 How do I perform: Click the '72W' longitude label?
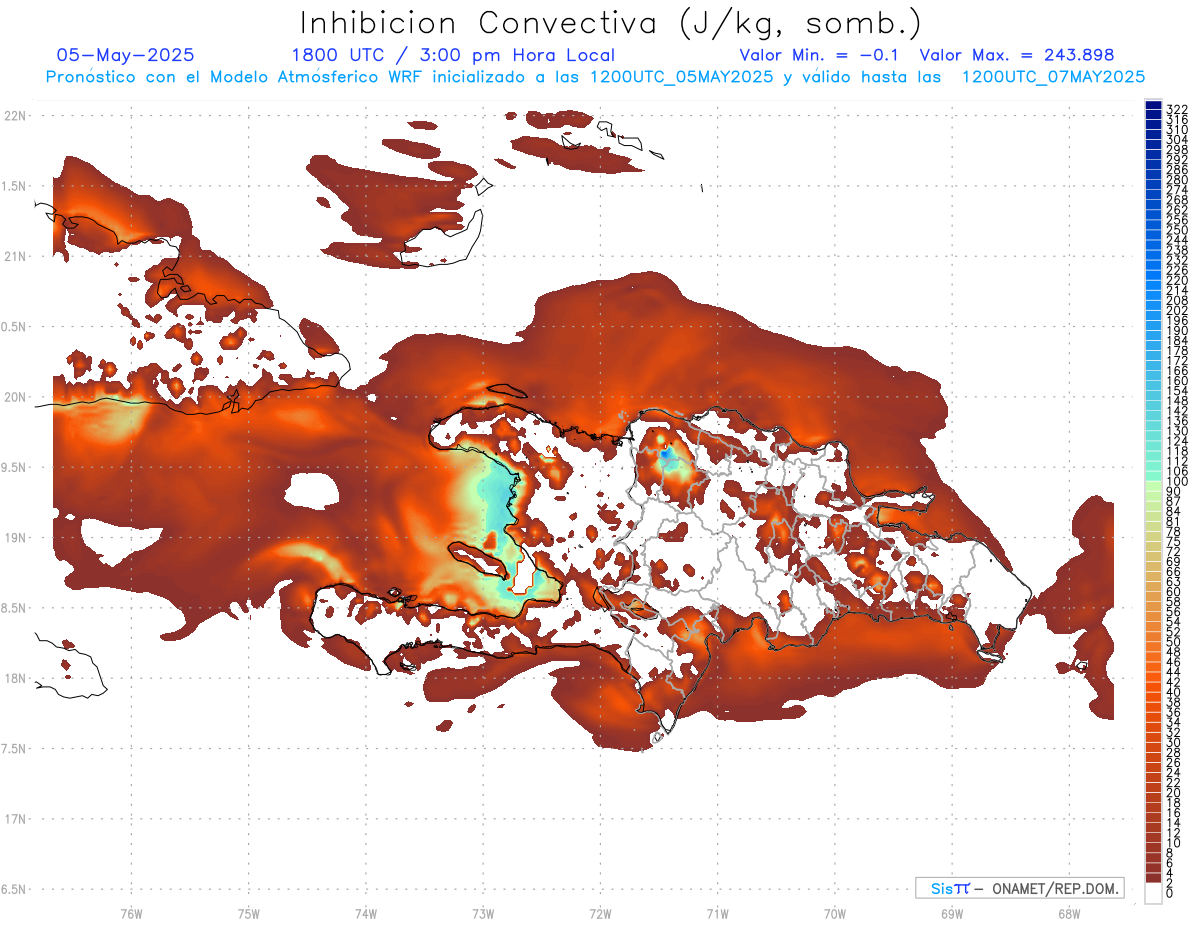click(x=600, y=914)
